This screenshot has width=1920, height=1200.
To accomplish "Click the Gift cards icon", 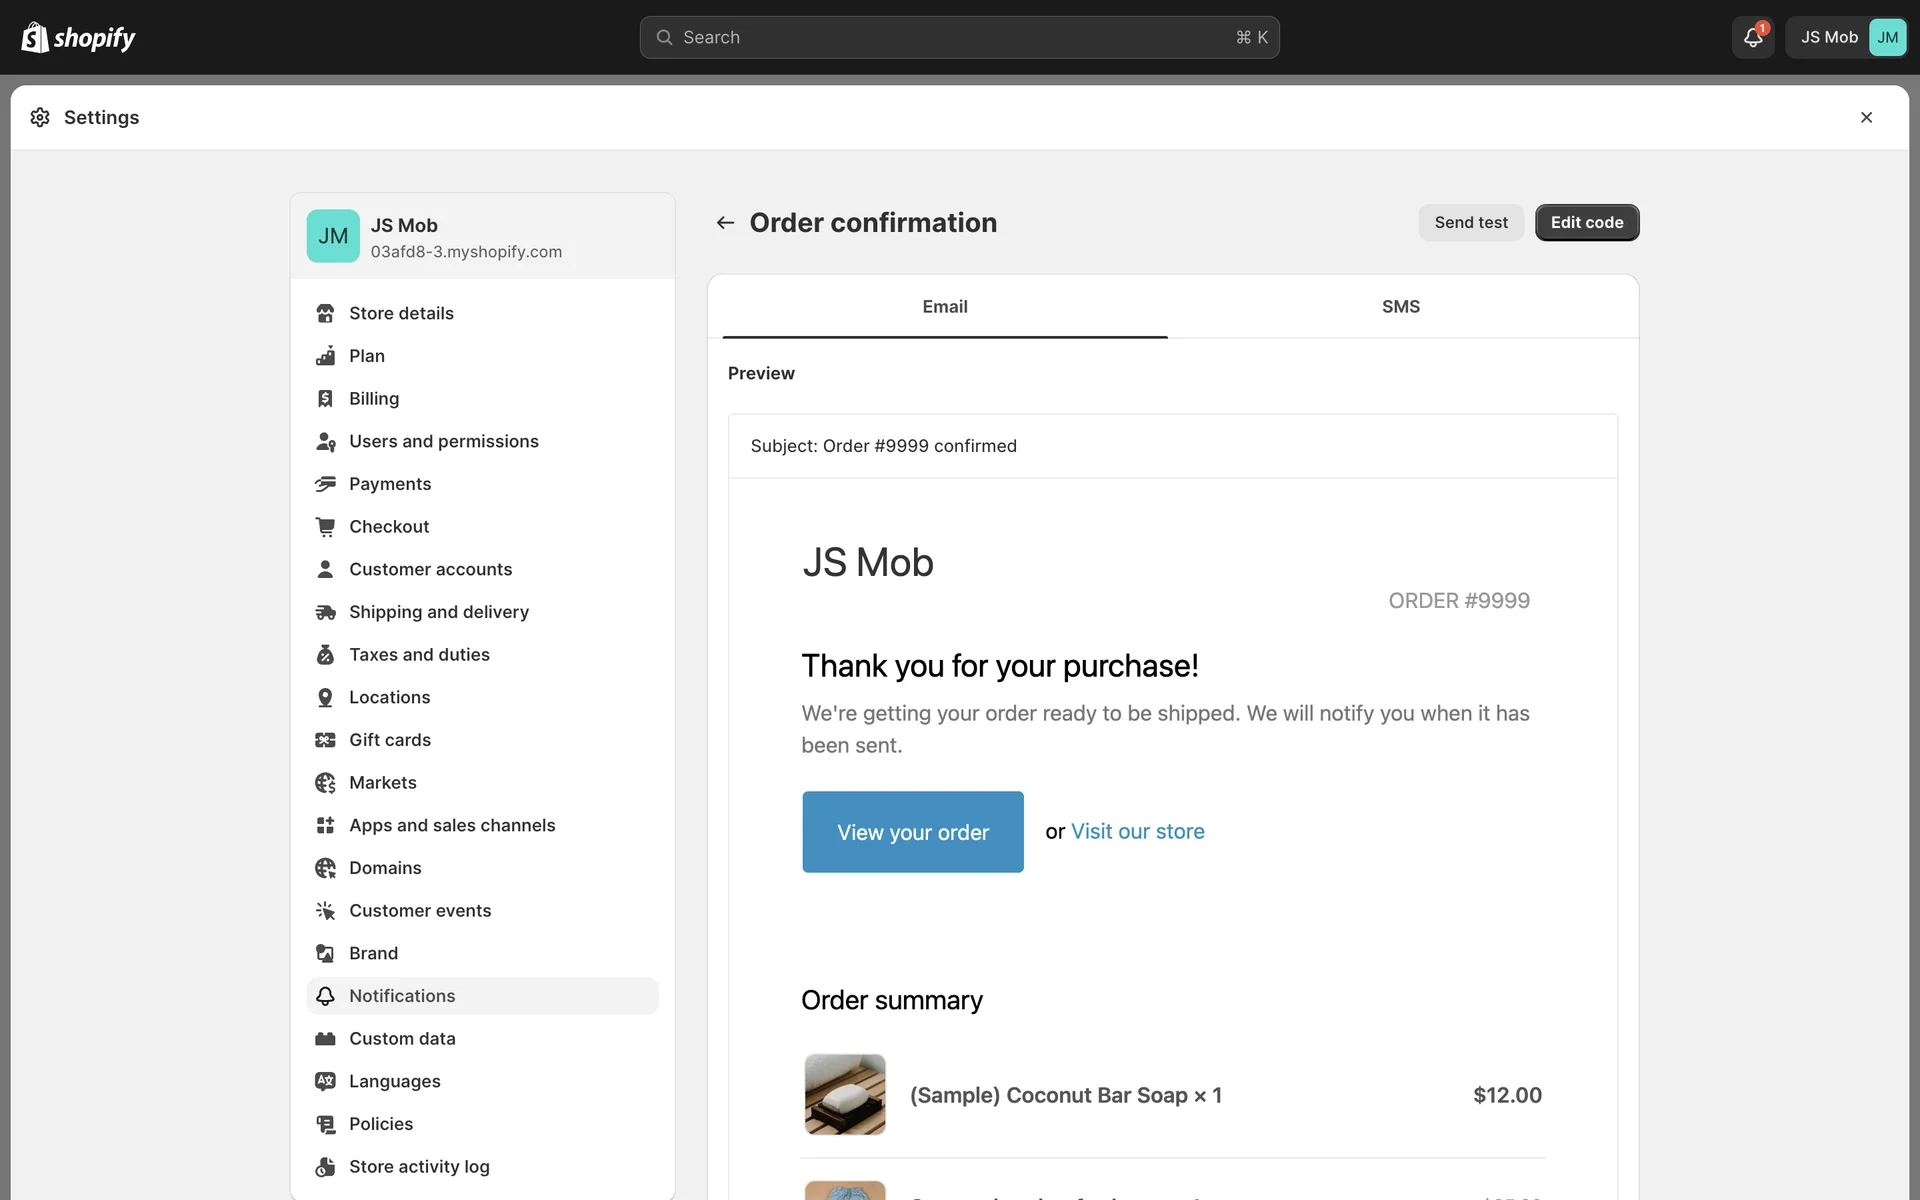I will coord(325,740).
